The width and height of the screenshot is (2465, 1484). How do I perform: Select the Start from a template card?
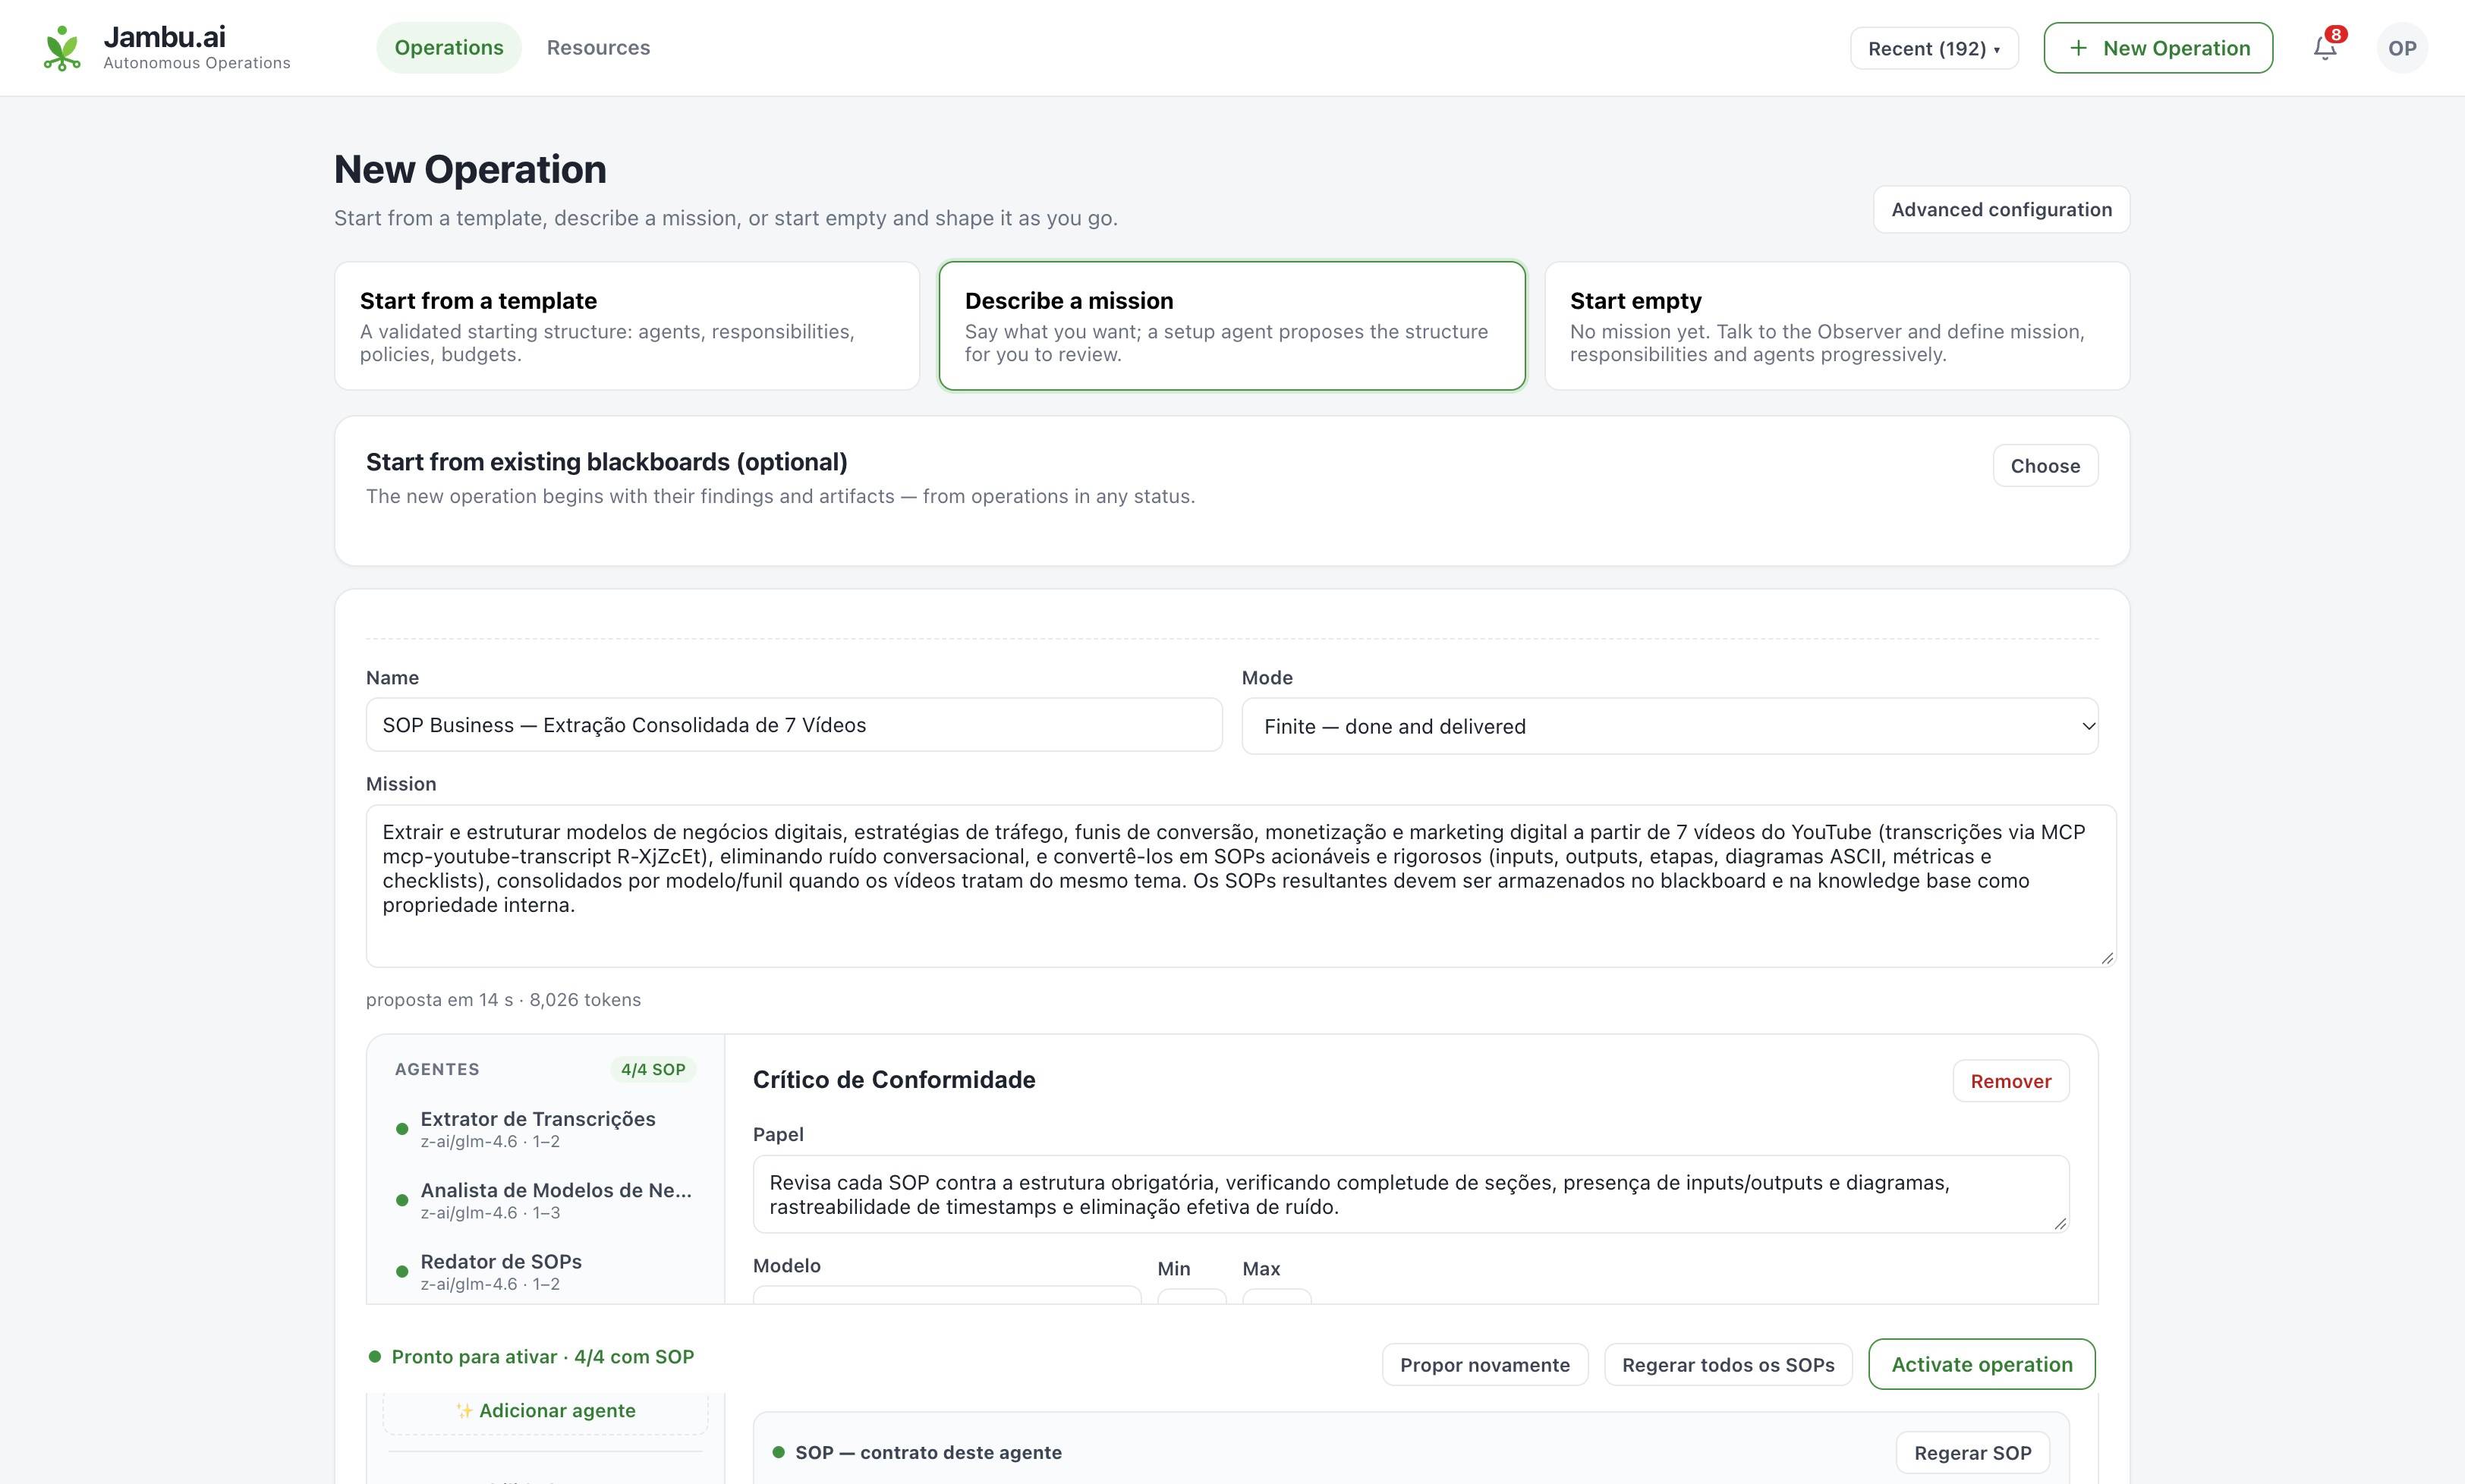(627, 326)
